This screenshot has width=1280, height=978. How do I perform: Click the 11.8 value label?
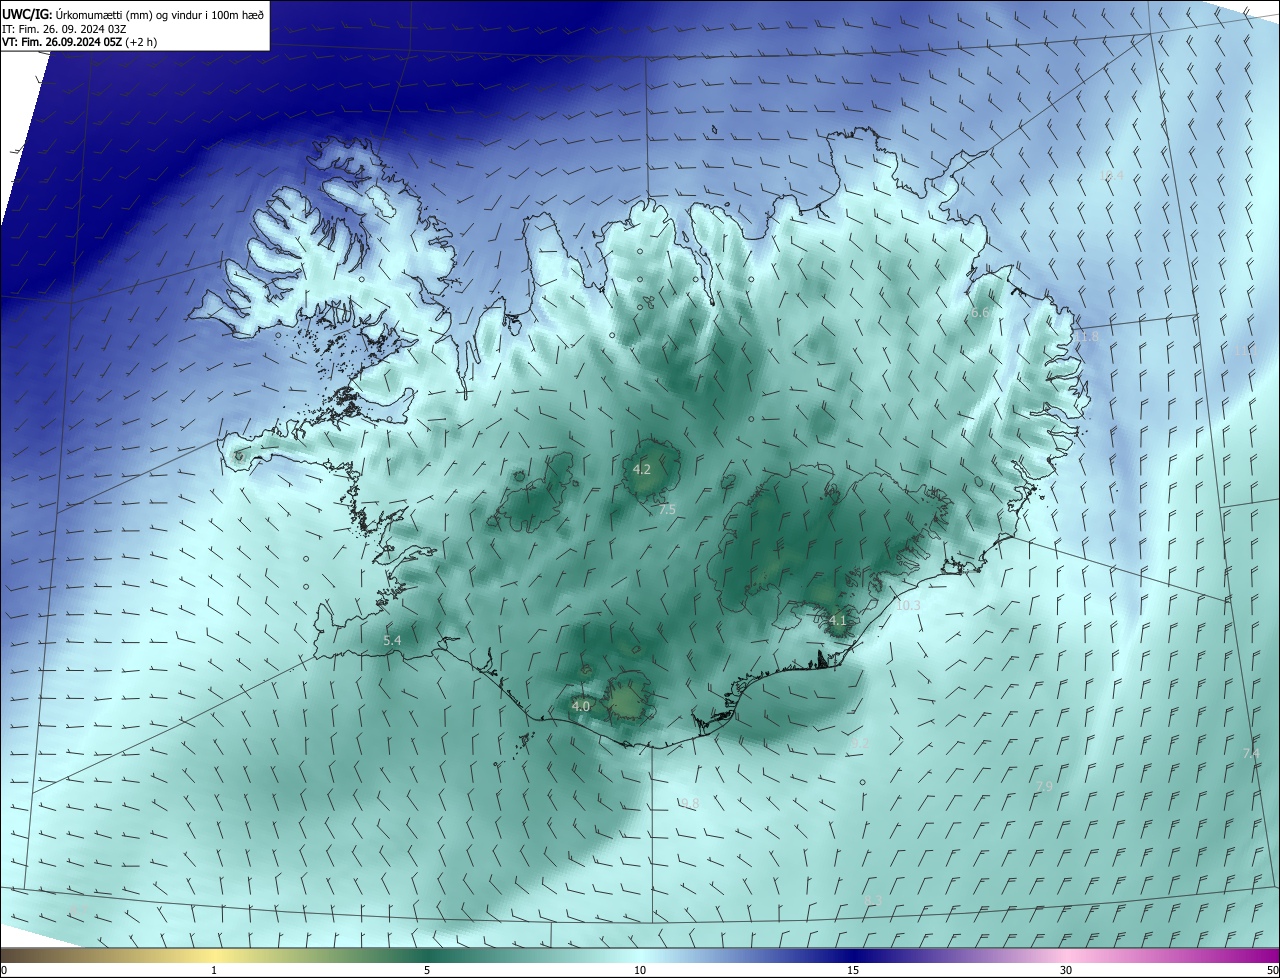click(1087, 337)
